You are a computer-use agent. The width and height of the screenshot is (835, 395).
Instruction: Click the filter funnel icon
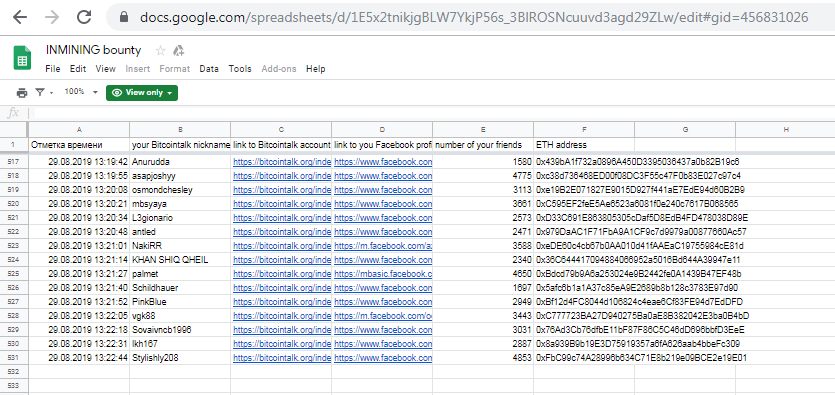tap(40, 92)
